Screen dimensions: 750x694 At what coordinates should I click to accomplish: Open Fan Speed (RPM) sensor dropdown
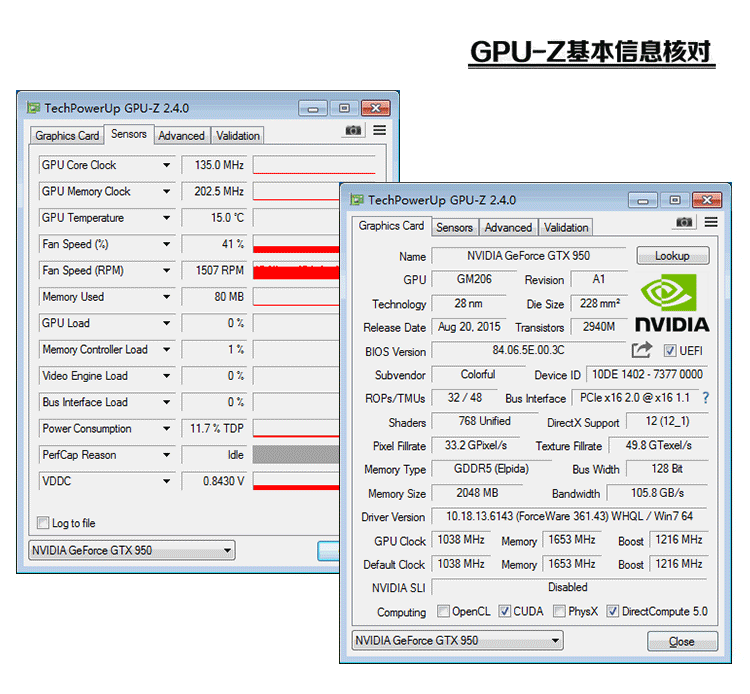click(x=166, y=270)
